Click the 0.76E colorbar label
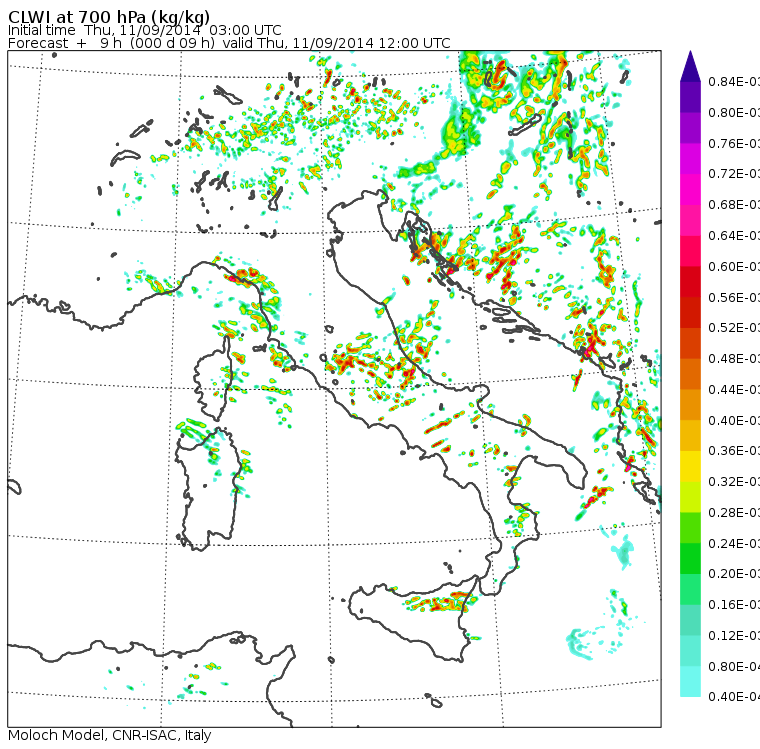 (734, 143)
